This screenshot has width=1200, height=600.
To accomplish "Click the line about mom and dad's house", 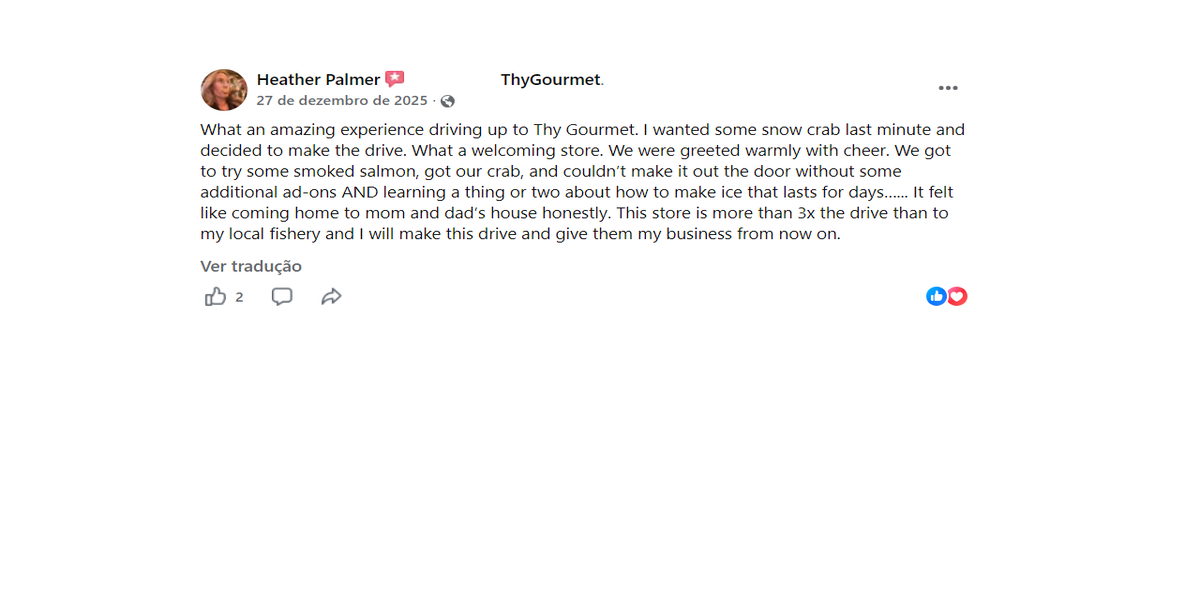I will point(574,214).
